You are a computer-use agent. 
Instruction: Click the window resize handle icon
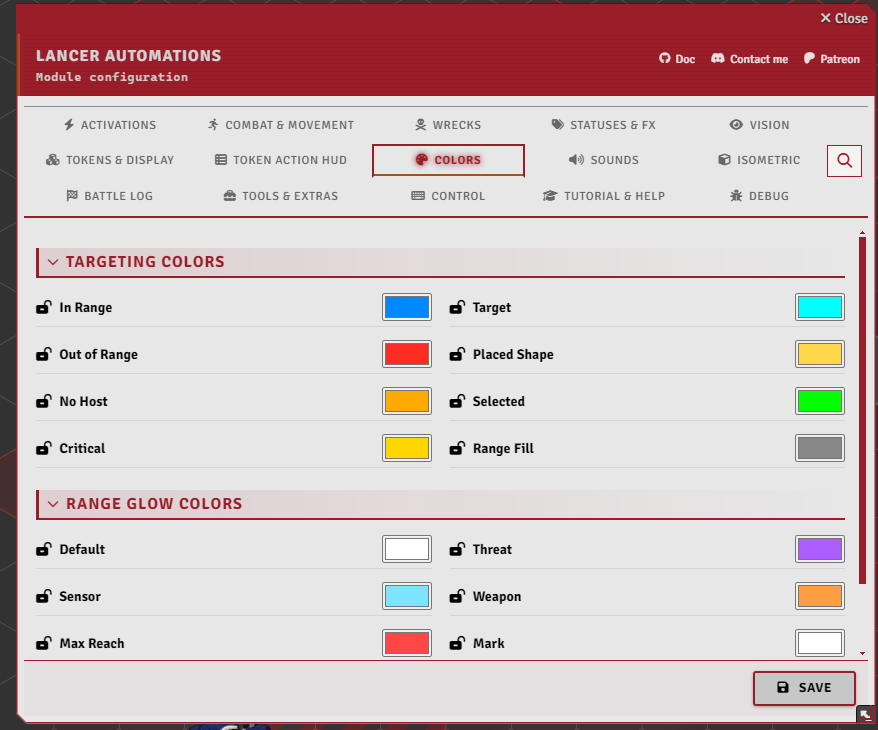(x=865, y=714)
